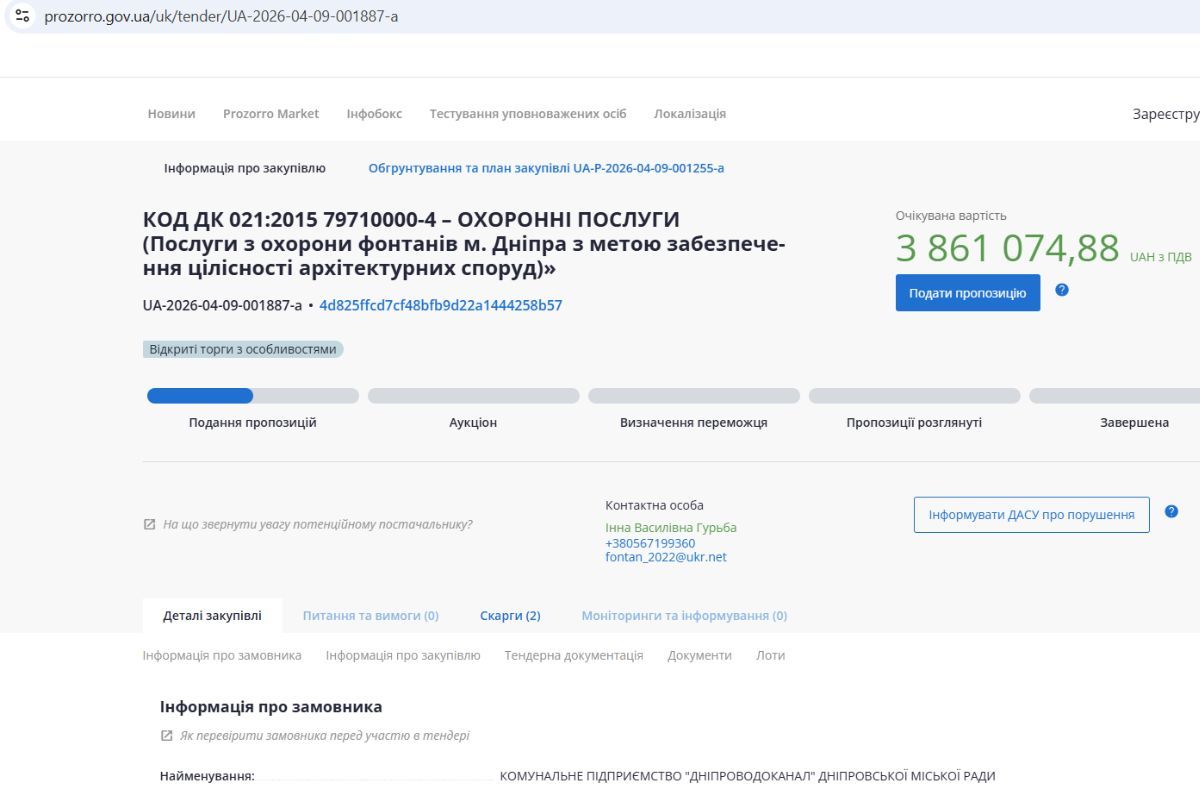Open the Лоти section link

pyautogui.click(x=769, y=655)
